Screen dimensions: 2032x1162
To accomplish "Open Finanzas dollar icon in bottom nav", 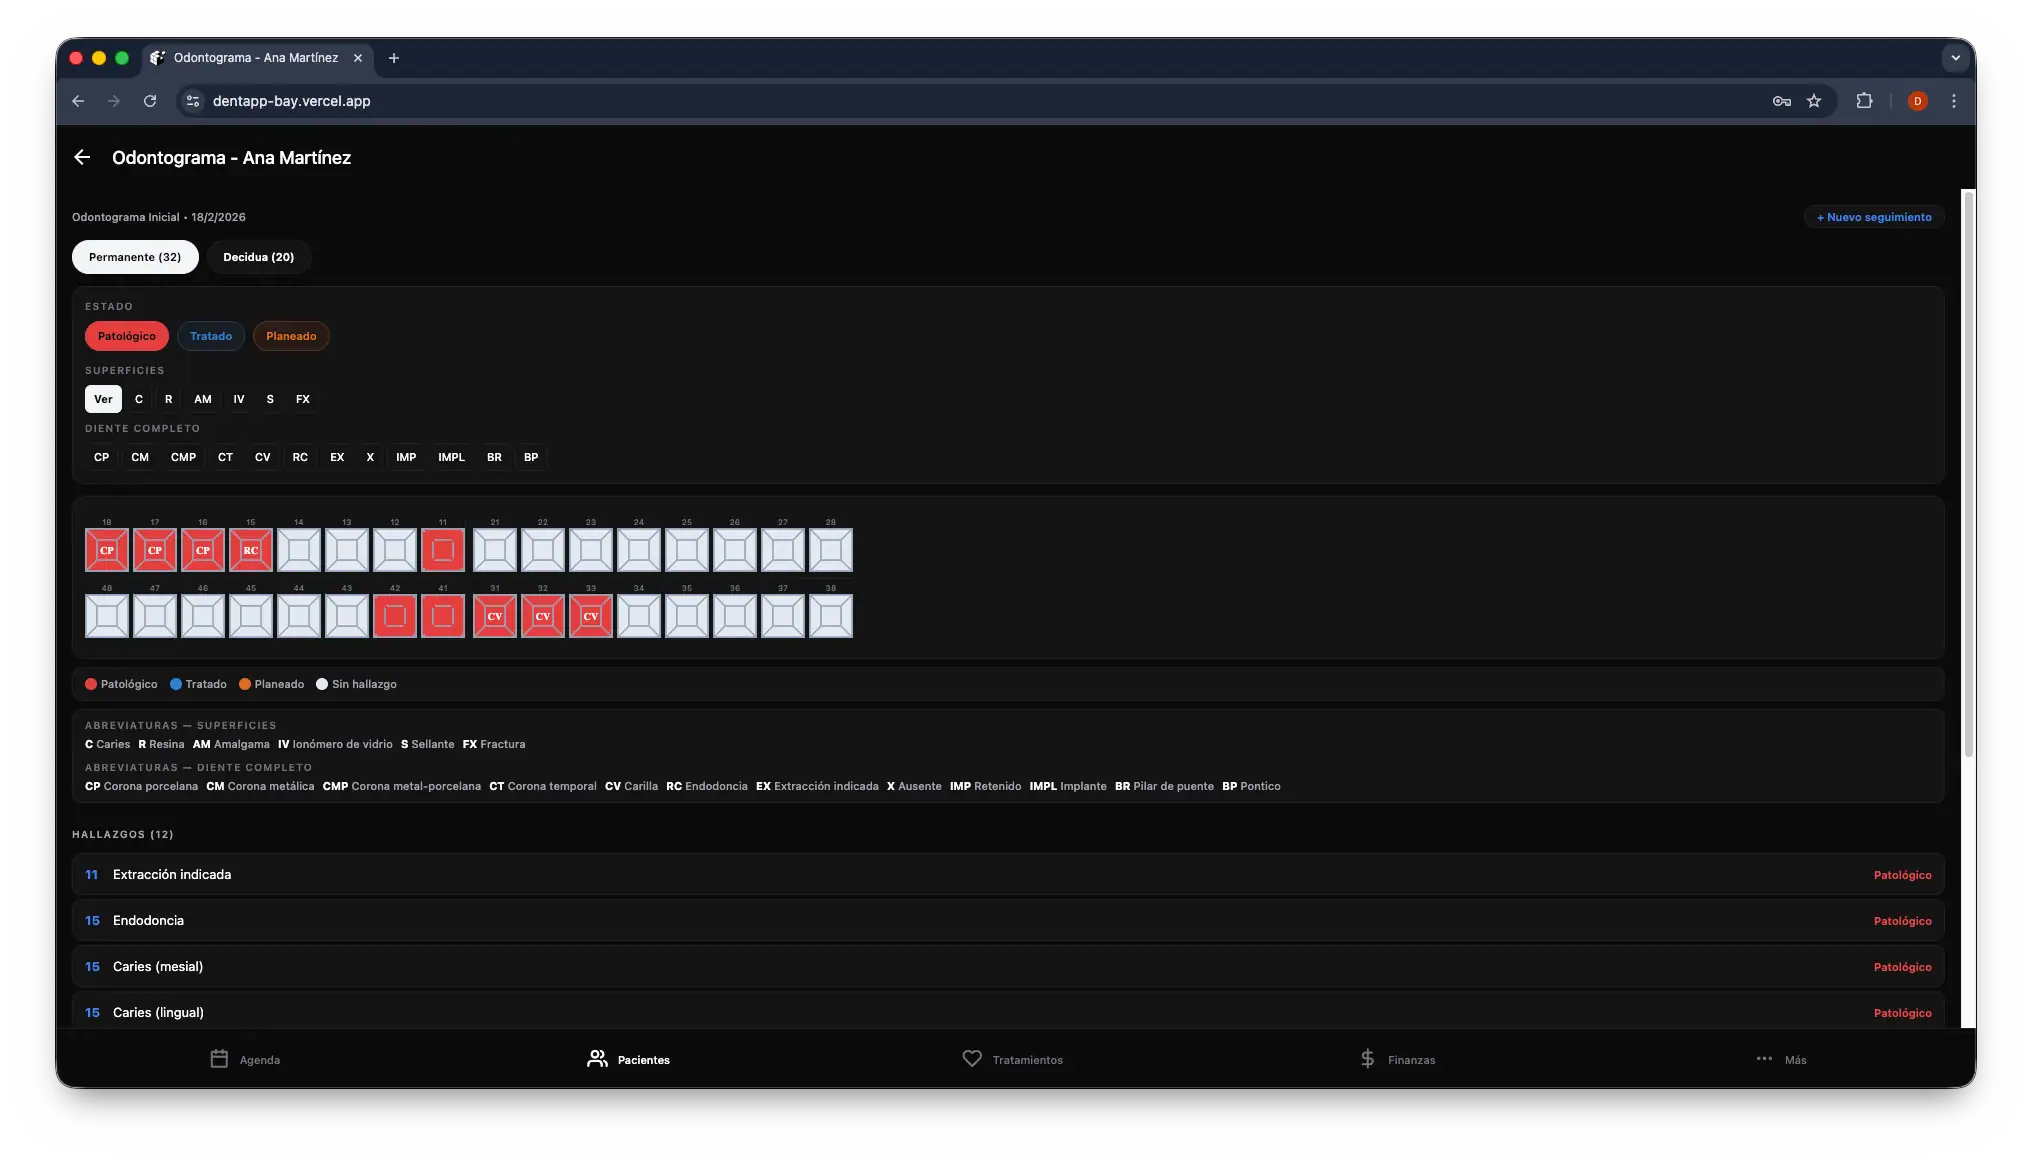I will (x=1367, y=1059).
